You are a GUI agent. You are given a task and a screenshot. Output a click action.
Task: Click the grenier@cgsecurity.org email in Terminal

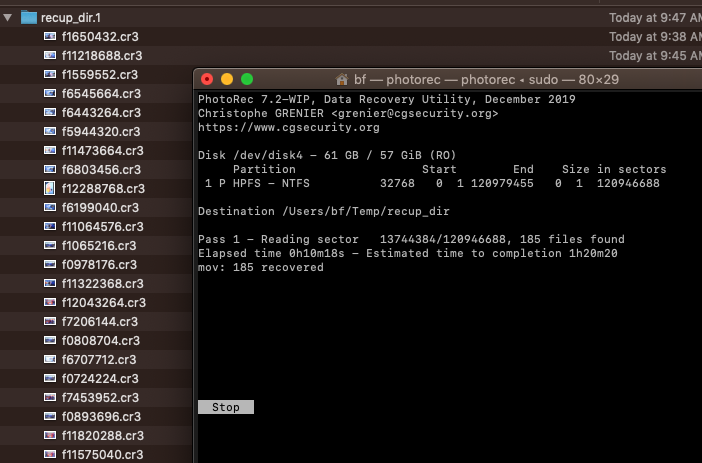(415, 114)
